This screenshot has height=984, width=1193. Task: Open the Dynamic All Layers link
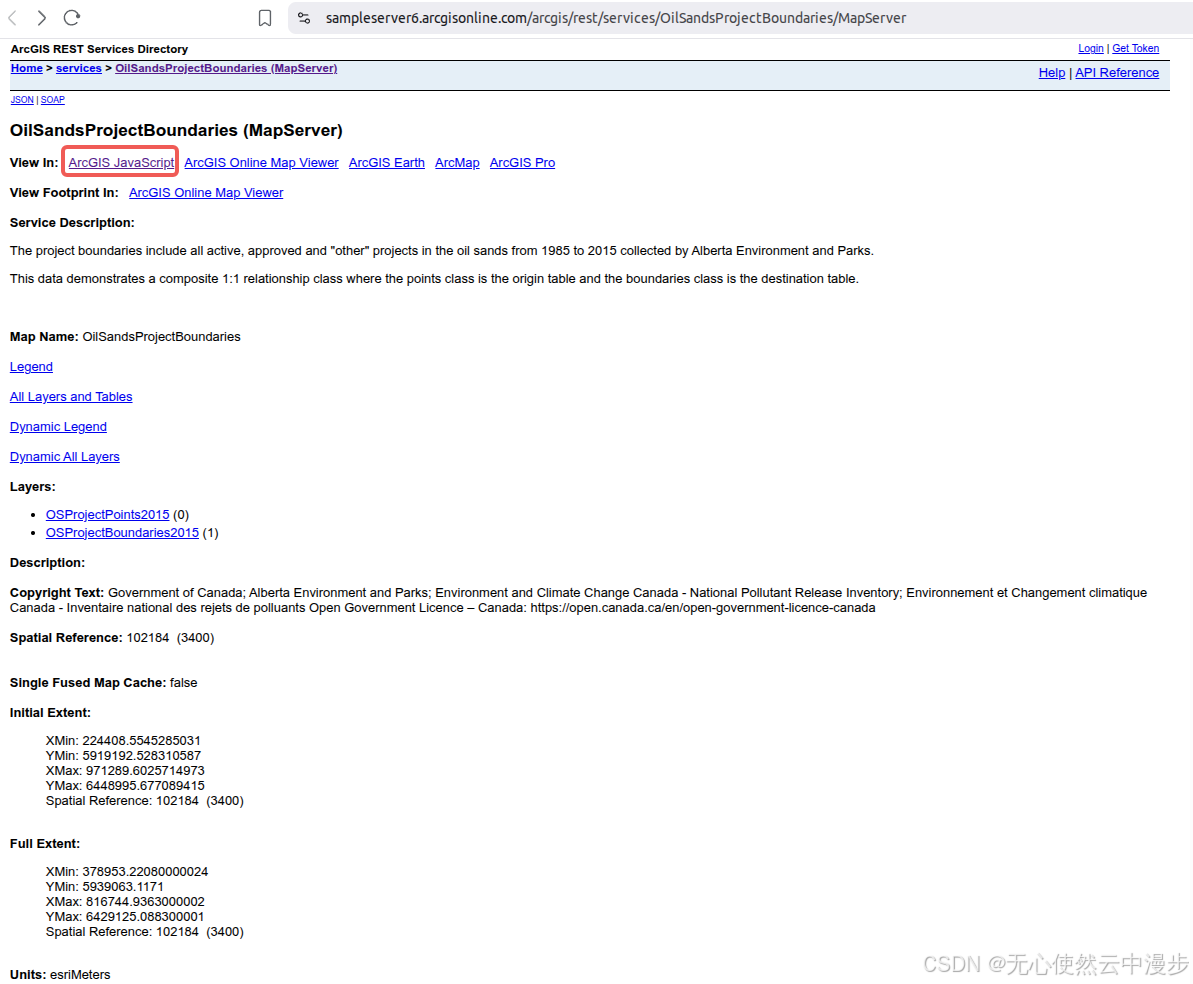pyautogui.click(x=65, y=457)
